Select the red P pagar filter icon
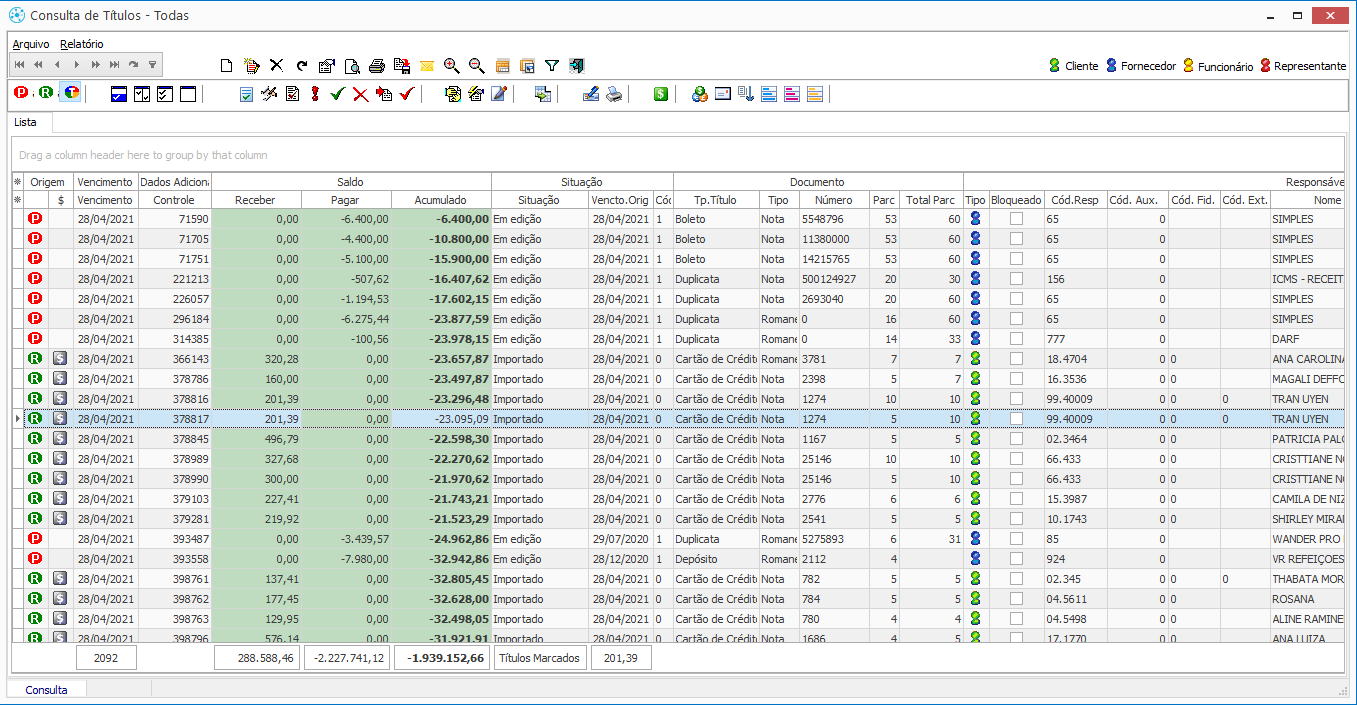The image size is (1357, 705). (x=21, y=93)
